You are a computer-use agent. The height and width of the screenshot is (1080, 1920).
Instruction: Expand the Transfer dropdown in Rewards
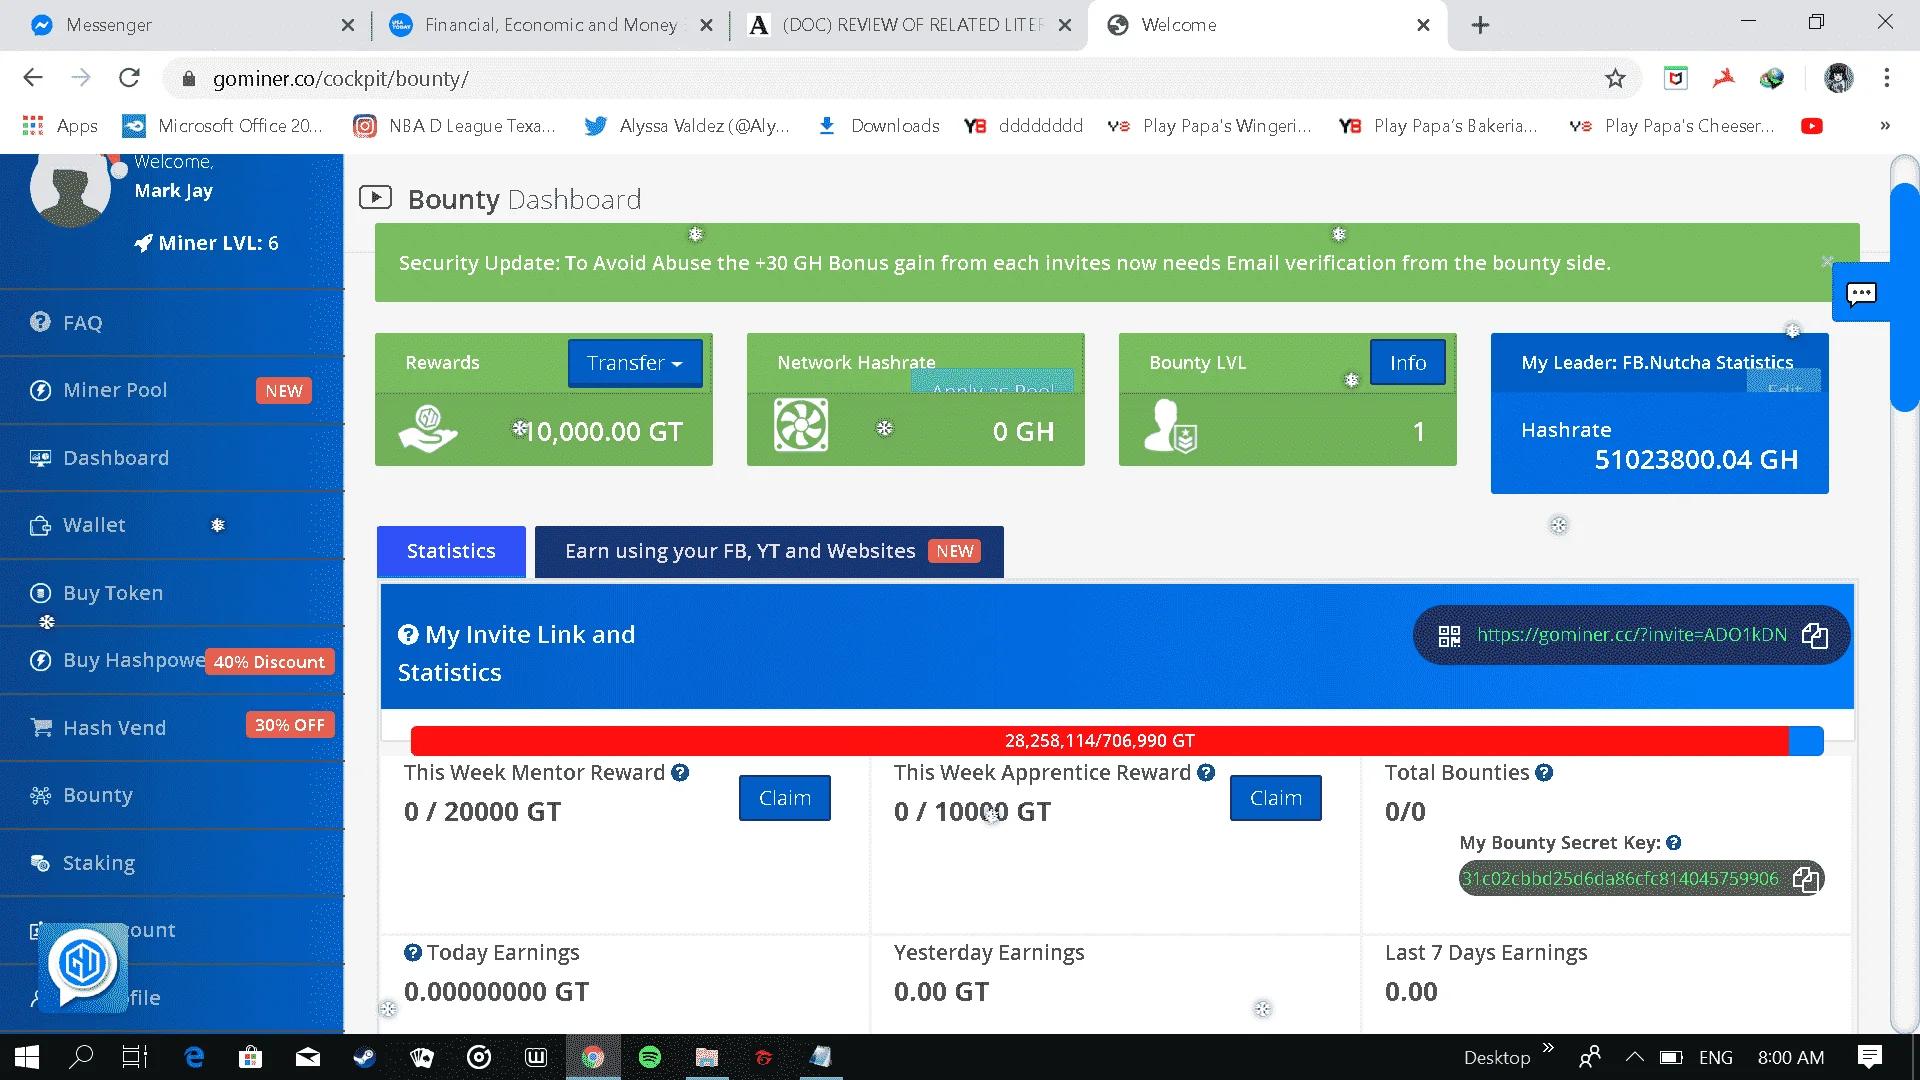635,363
